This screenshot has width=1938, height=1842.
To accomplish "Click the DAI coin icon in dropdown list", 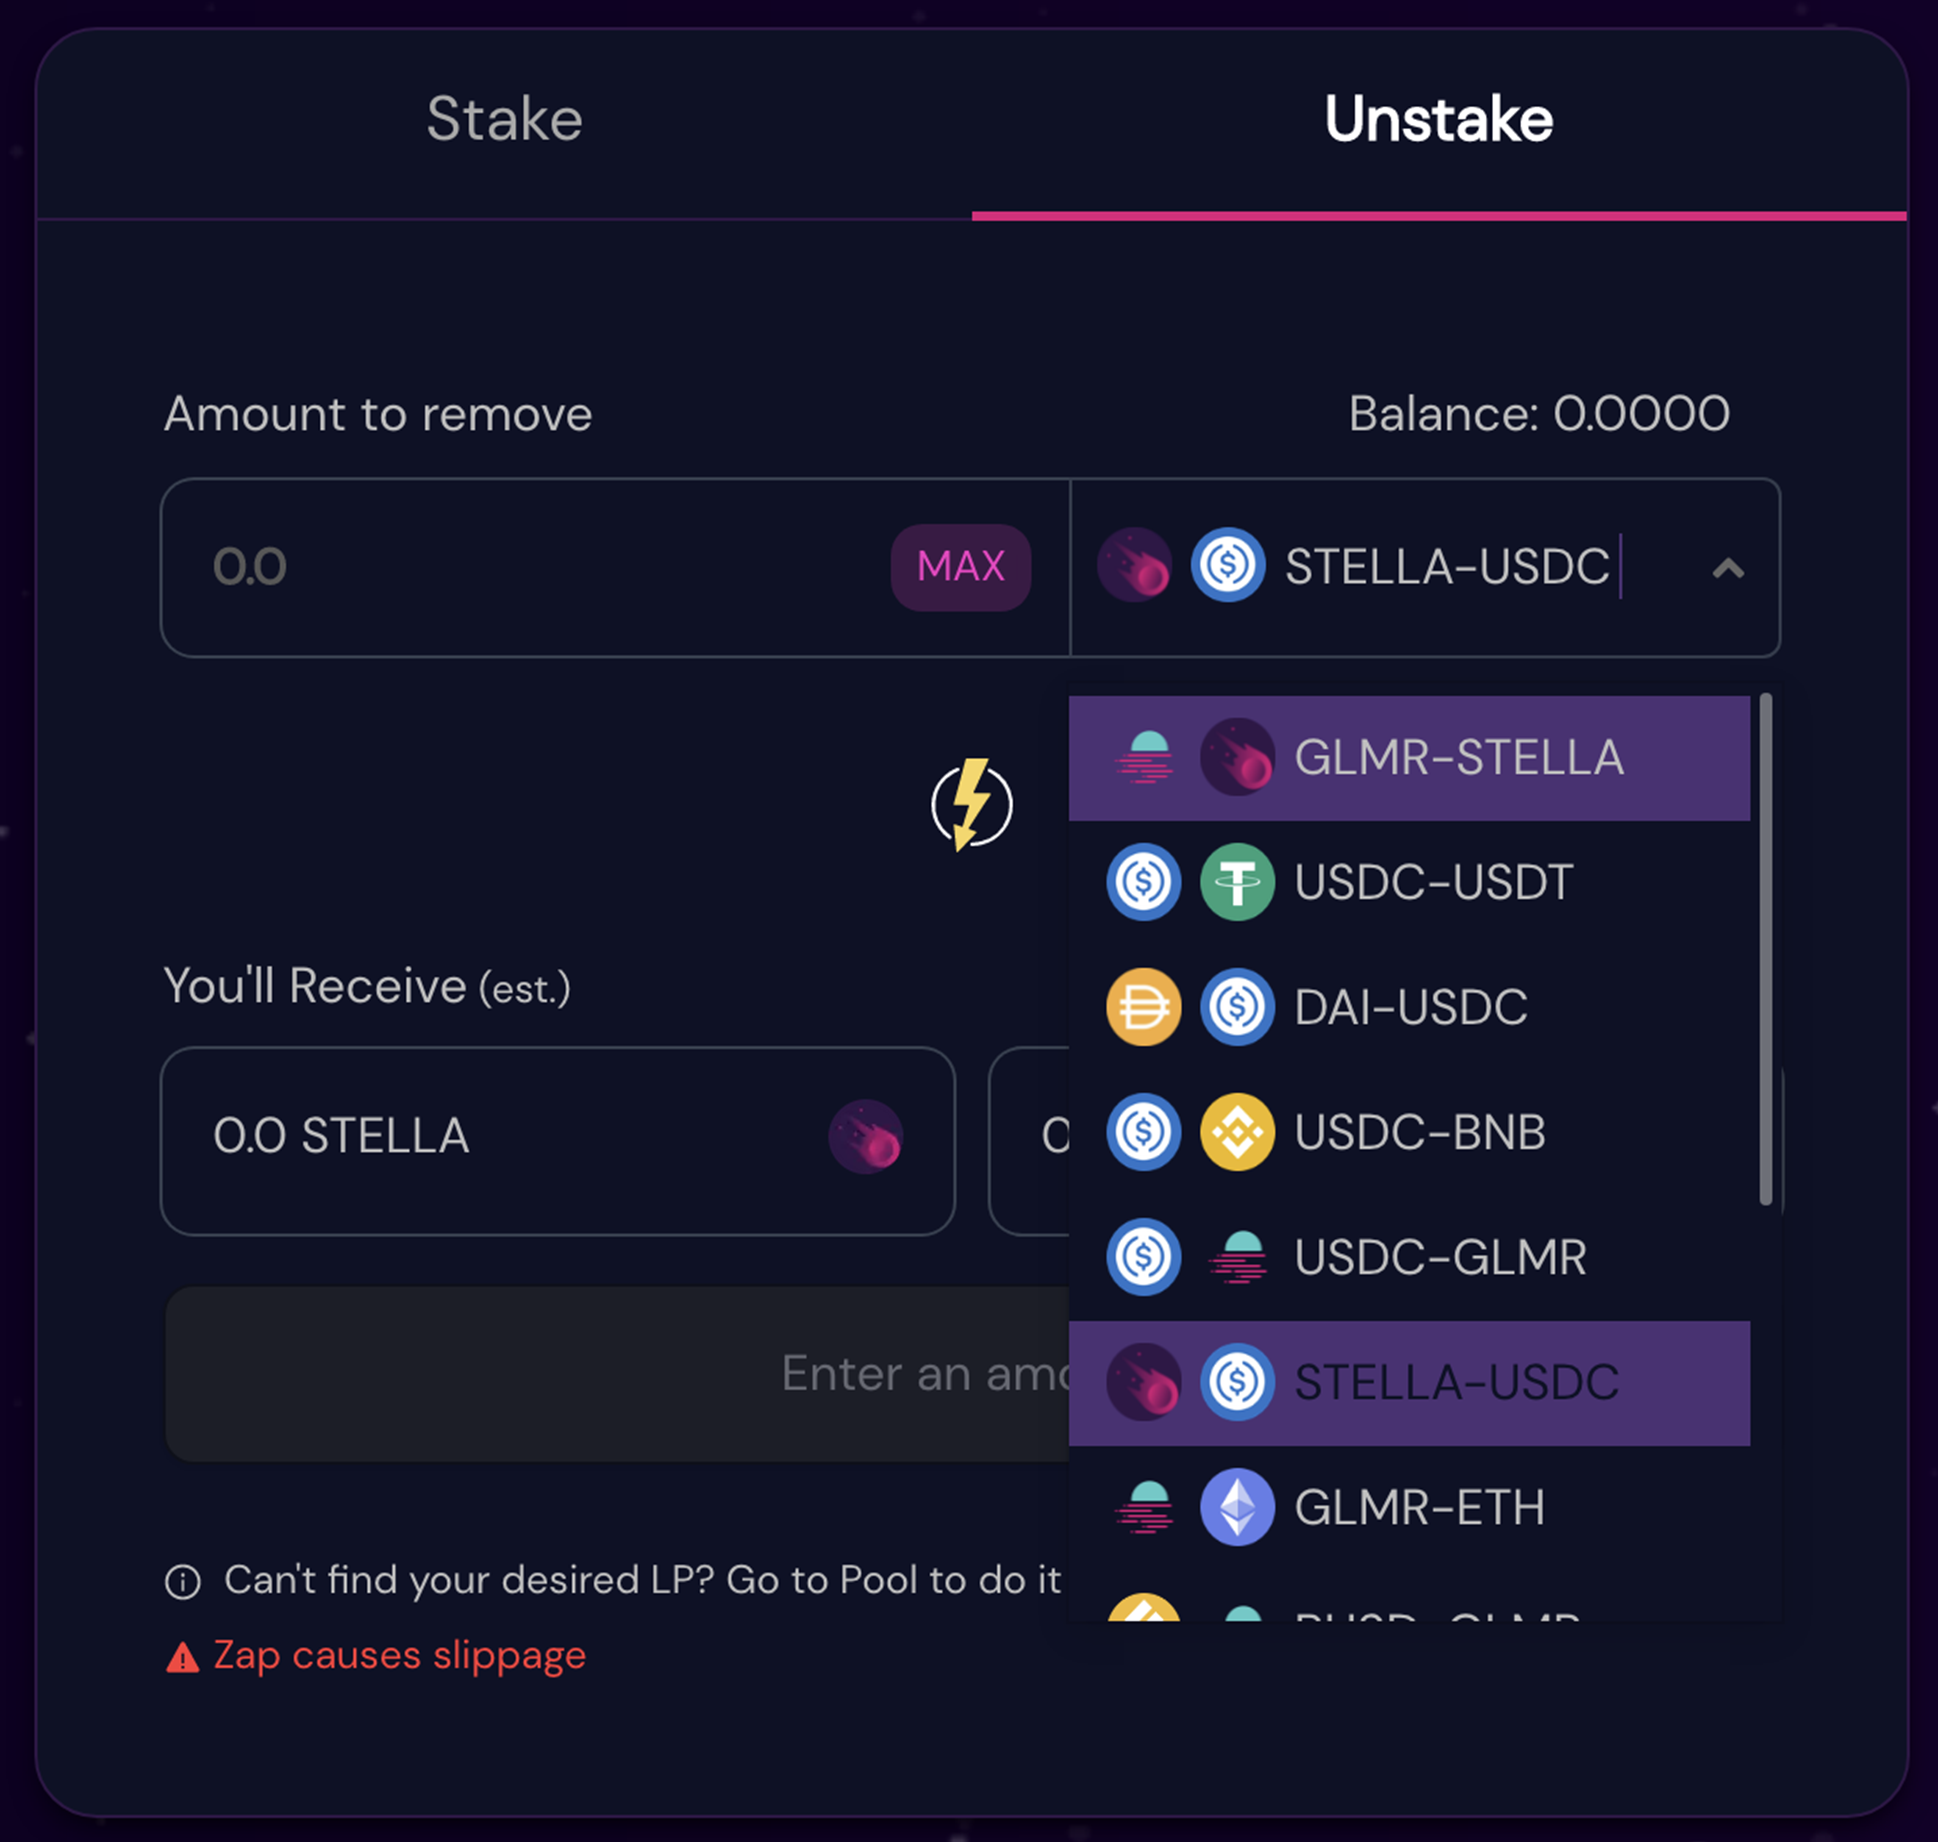I will click(1143, 1007).
